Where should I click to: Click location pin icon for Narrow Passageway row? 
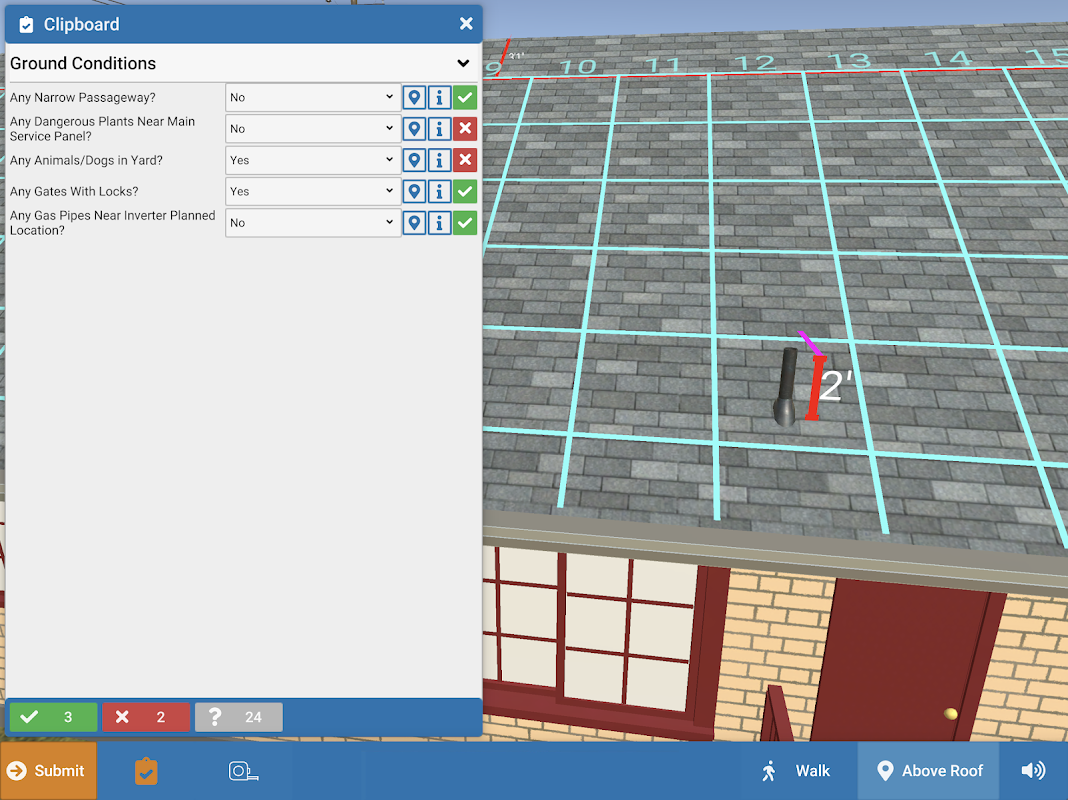coord(414,97)
